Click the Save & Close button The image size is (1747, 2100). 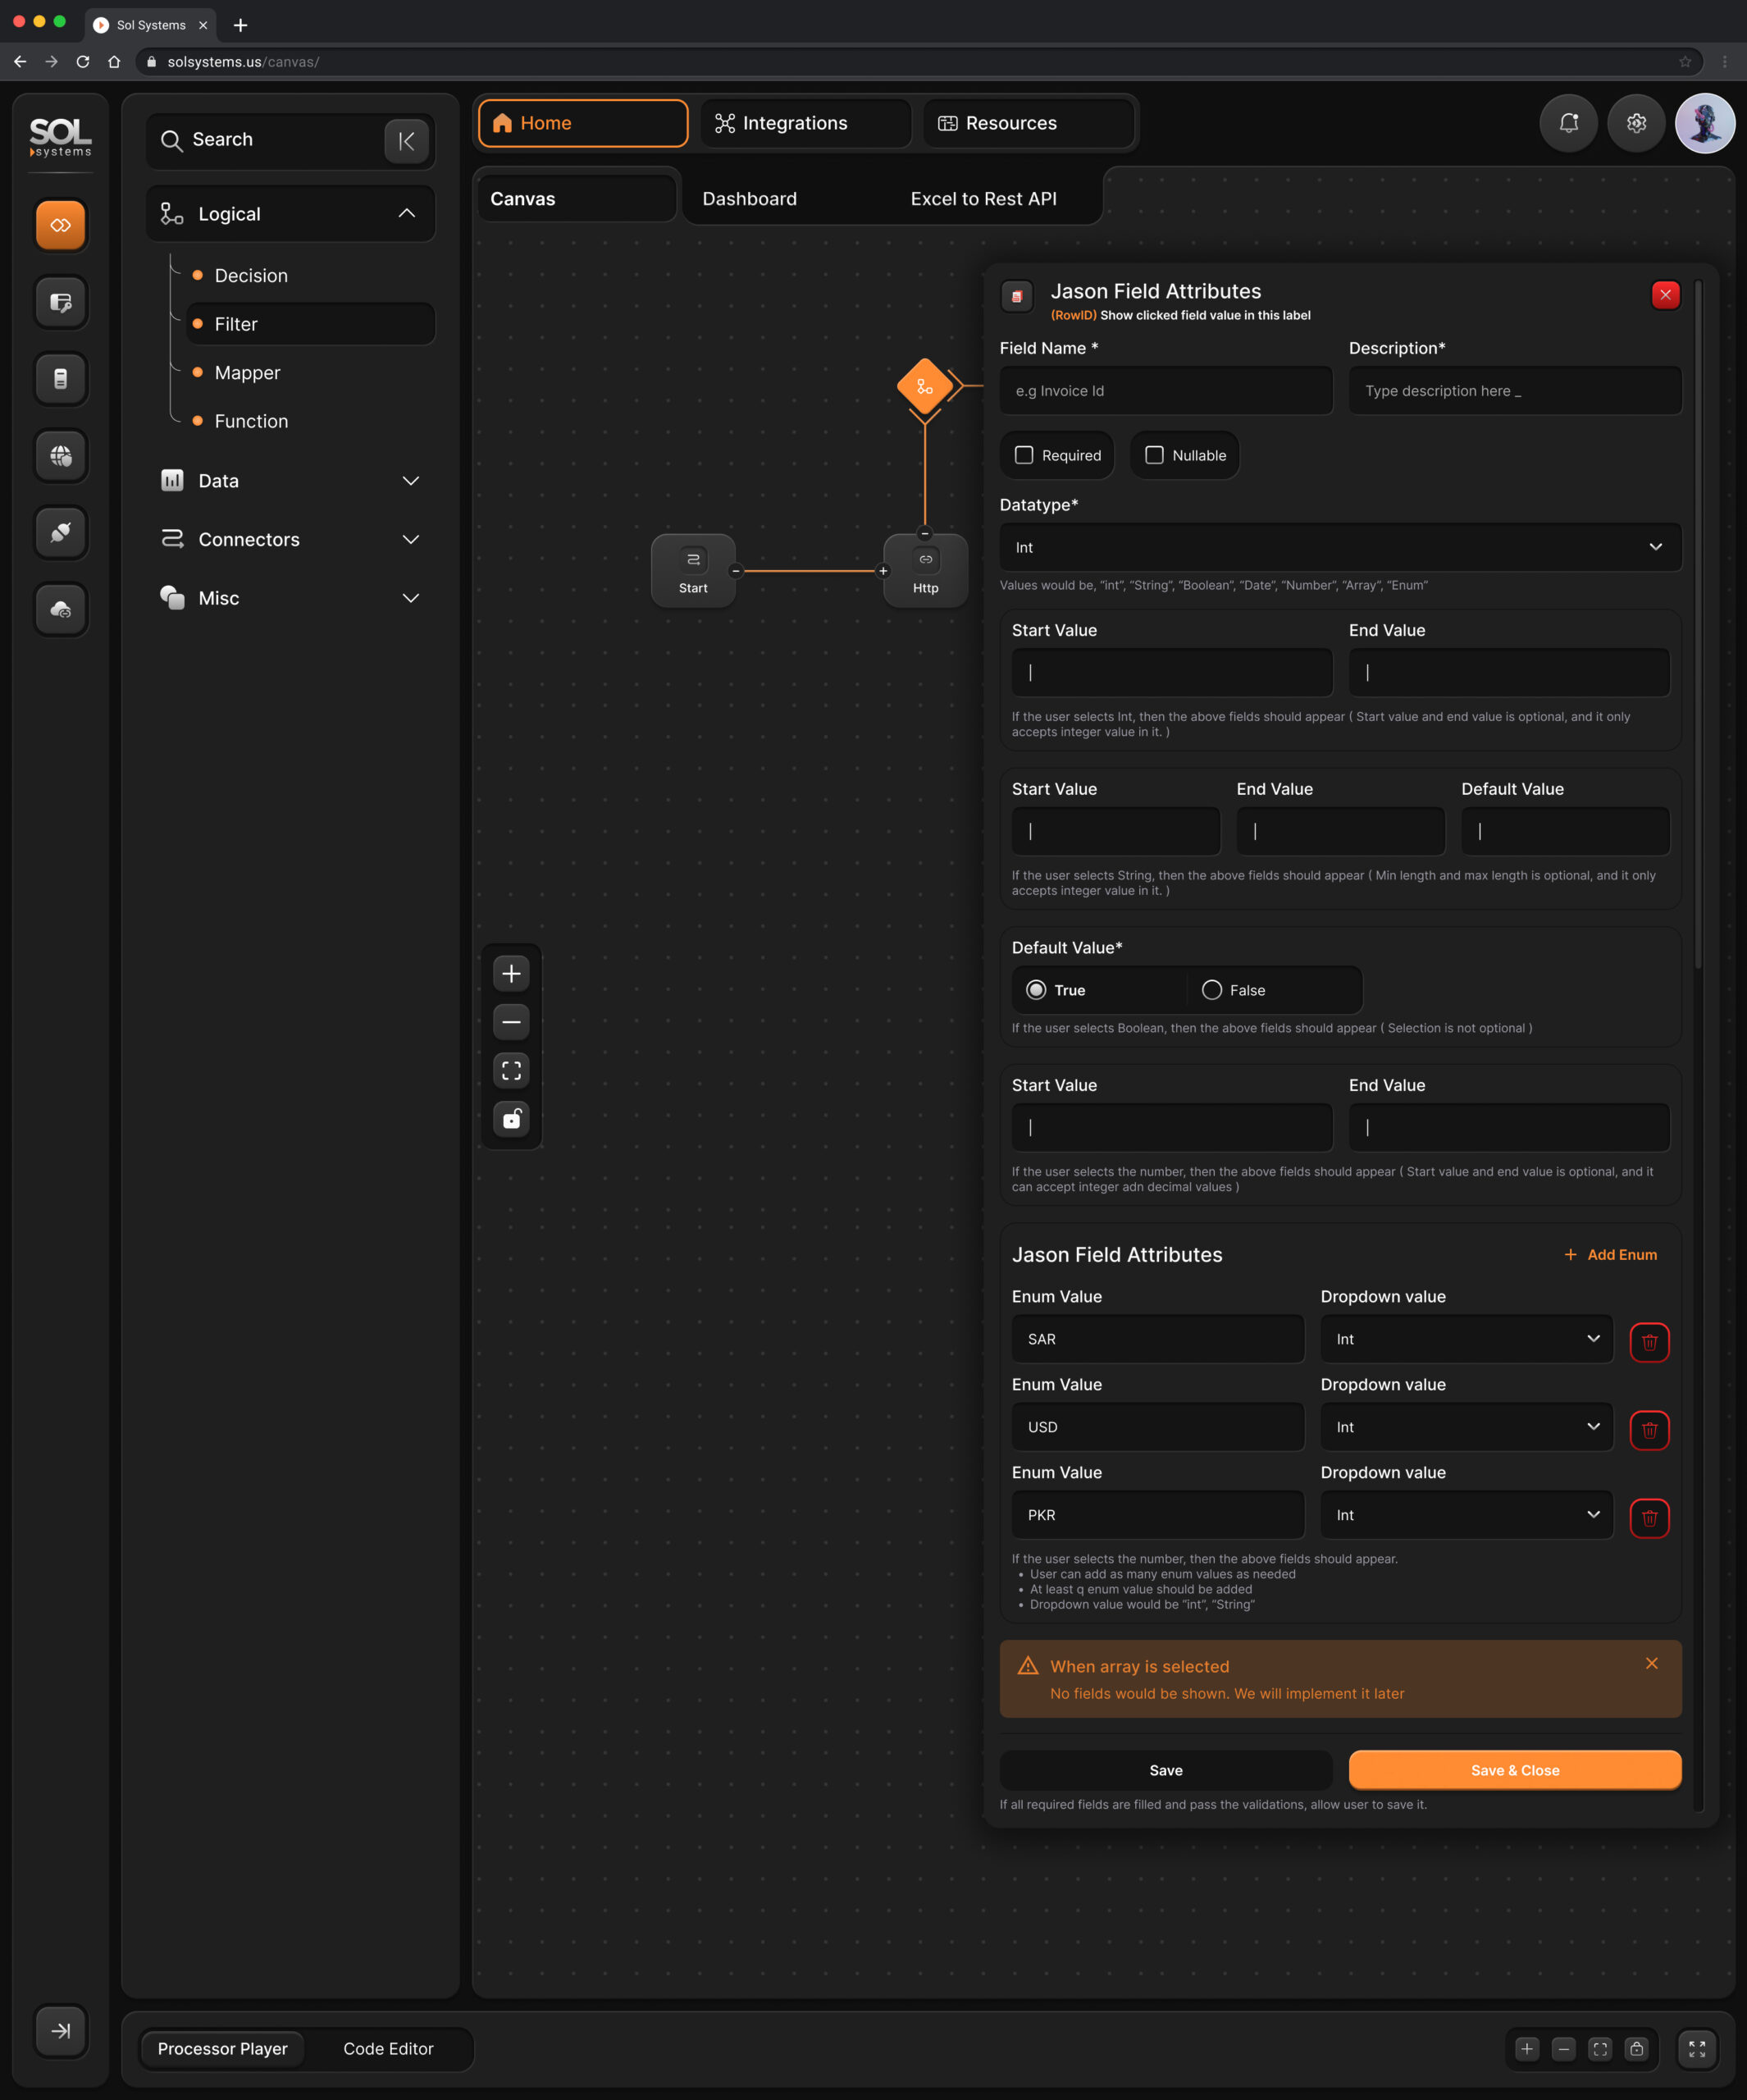click(1515, 1770)
